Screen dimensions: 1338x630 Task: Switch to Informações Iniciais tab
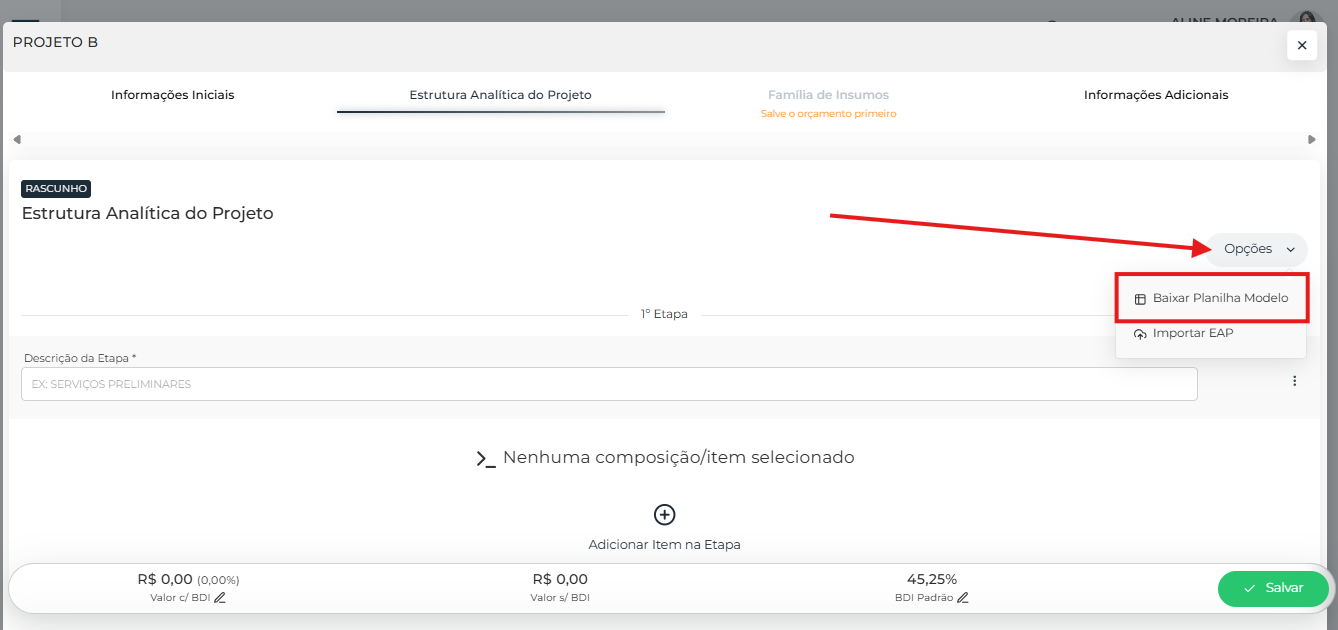(173, 95)
